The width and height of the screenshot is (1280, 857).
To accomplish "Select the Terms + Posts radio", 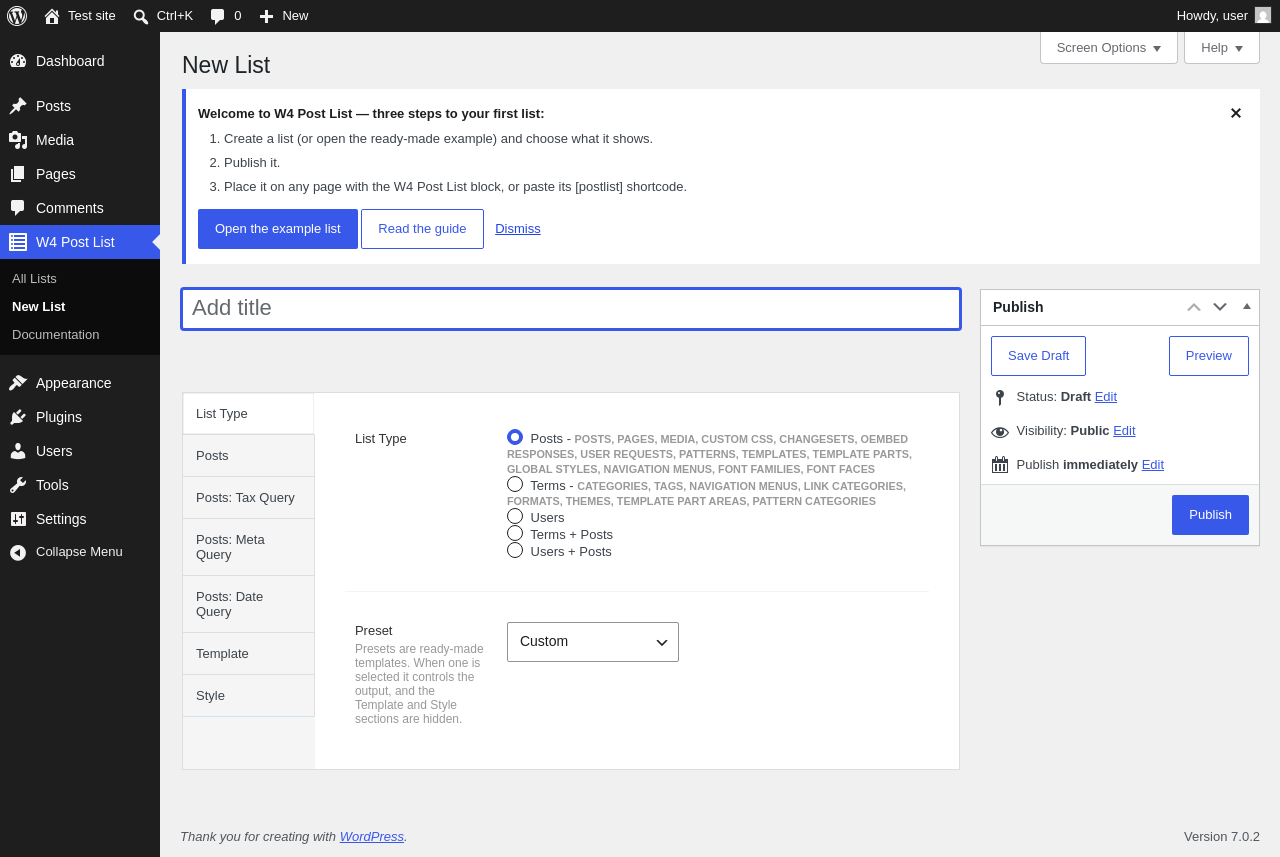I will click(x=515, y=533).
